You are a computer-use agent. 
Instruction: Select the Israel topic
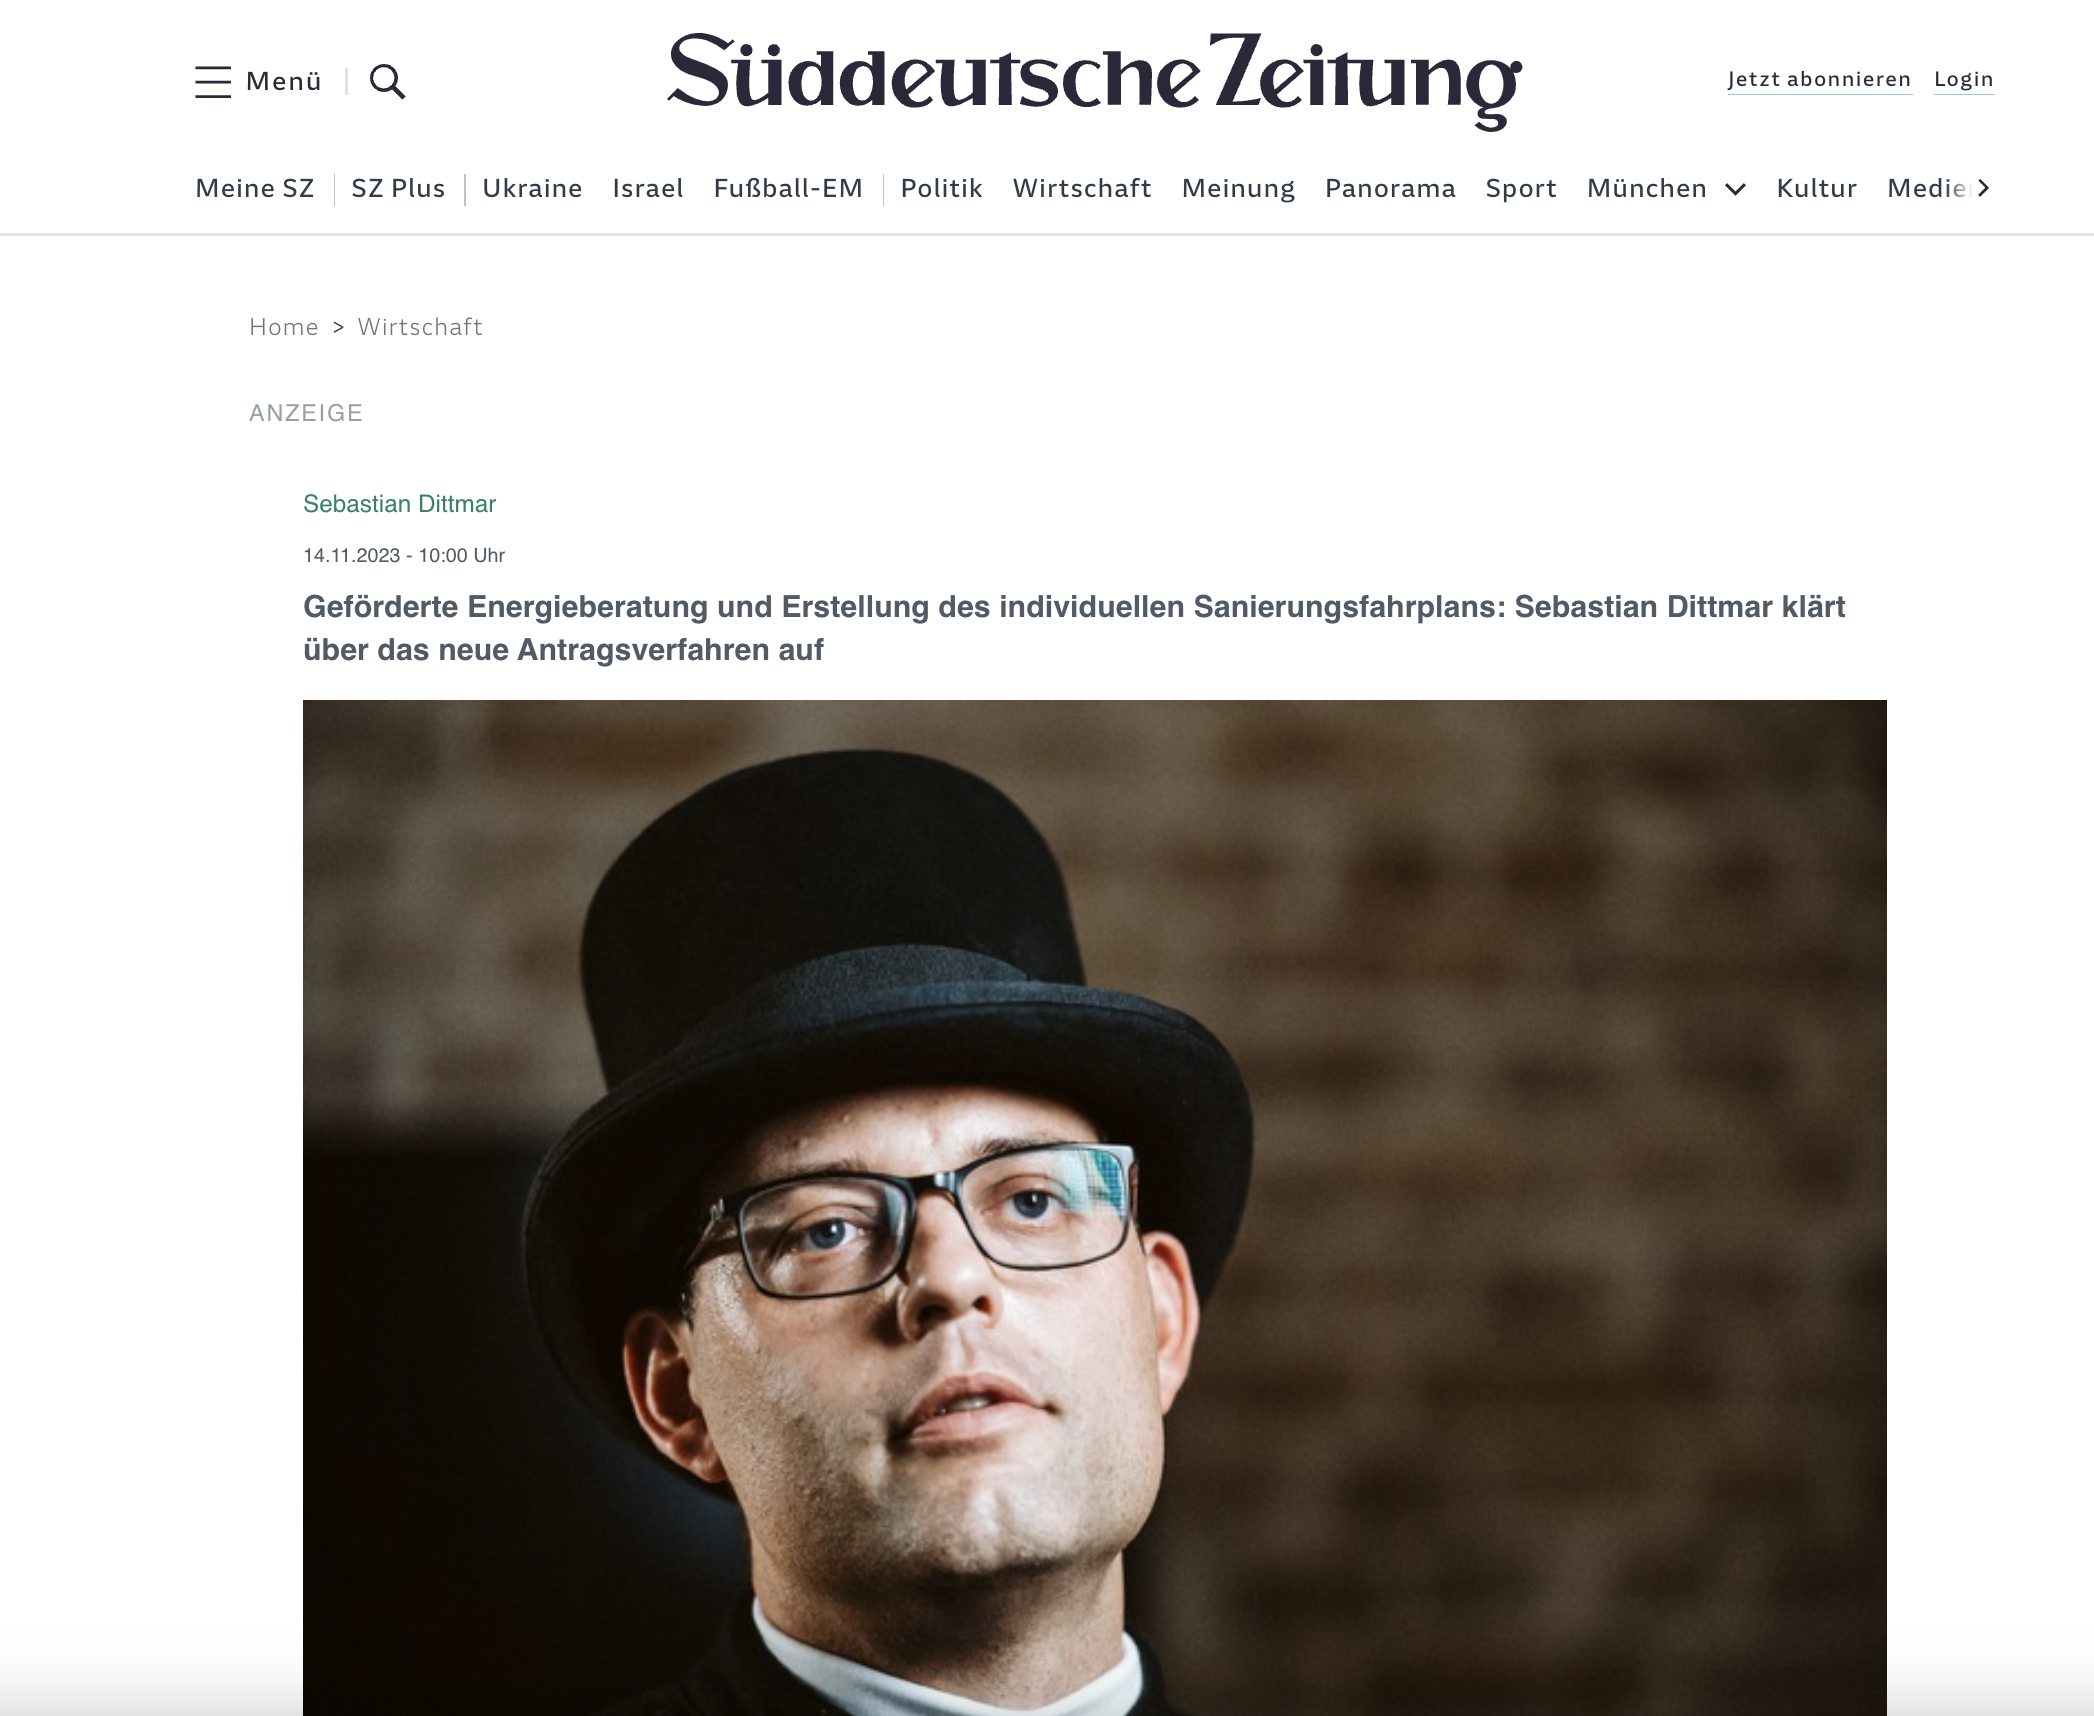click(648, 188)
